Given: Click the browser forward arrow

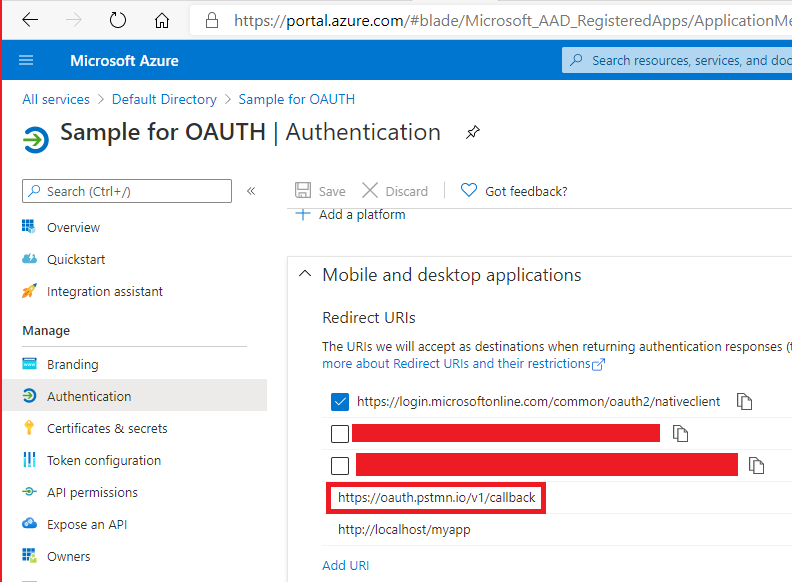Looking at the screenshot, I should 74,20.
